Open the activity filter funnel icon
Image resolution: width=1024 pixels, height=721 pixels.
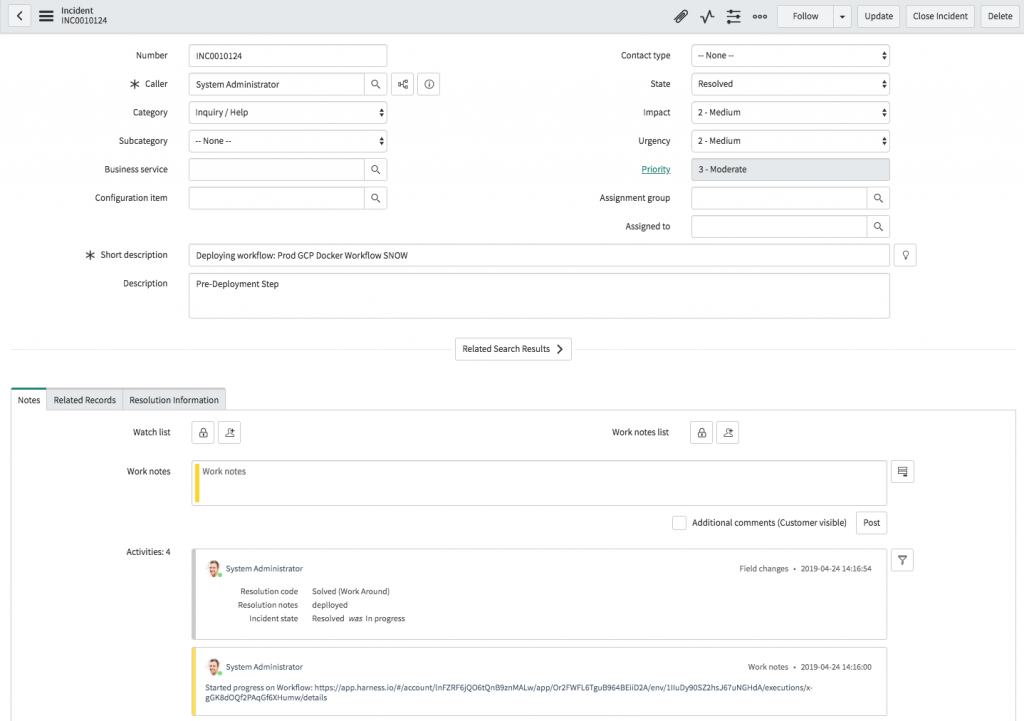[x=903, y=560]
